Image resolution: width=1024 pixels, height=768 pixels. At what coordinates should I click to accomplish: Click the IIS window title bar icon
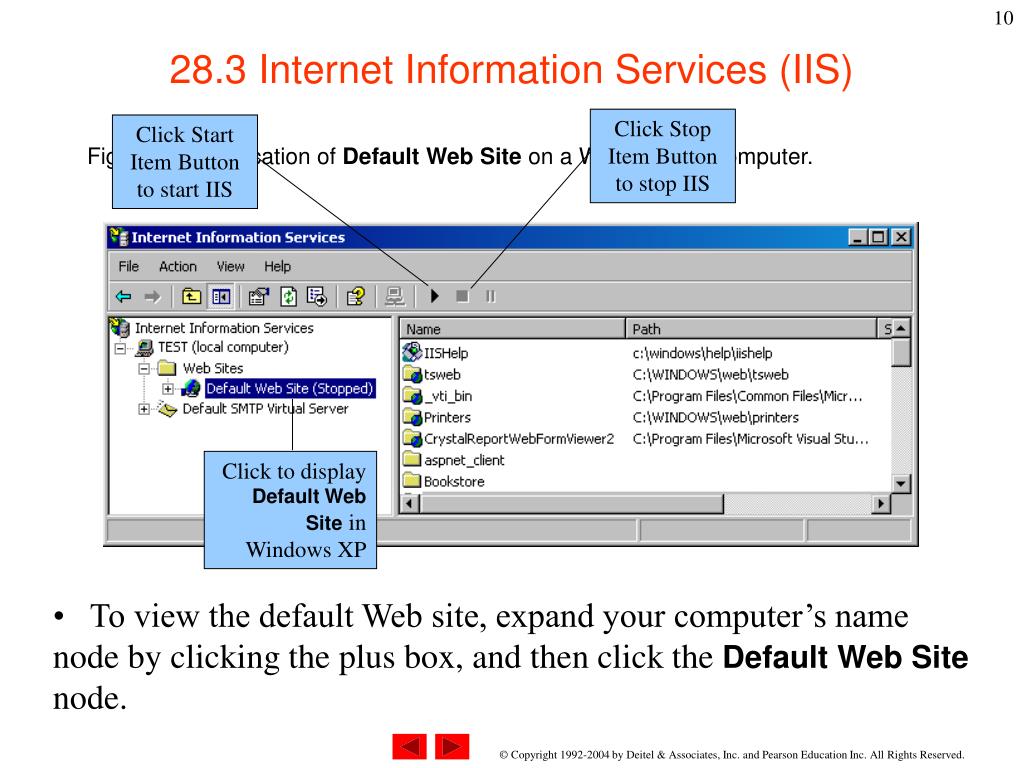pos(118,237)
